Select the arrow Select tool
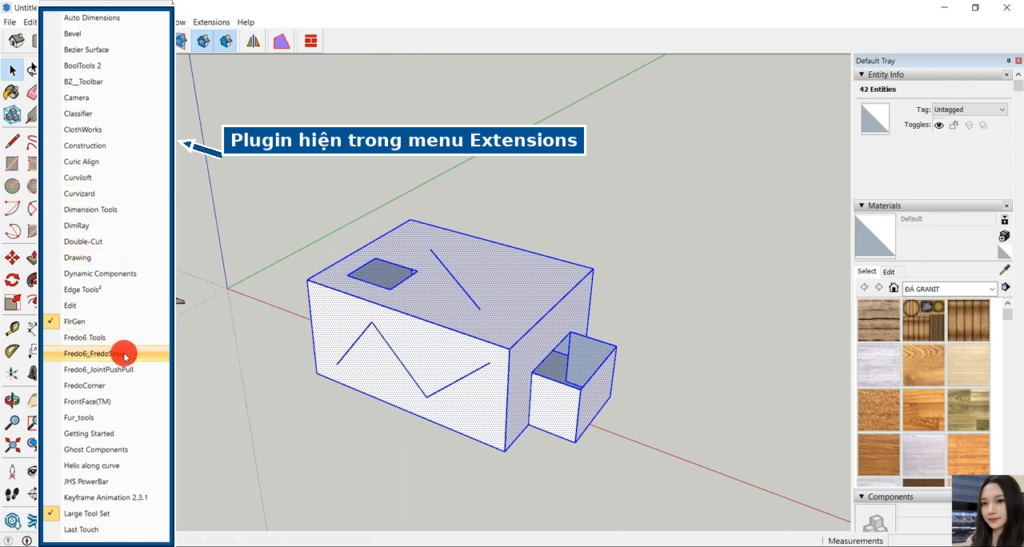This screenshot has width=1024, height=547. [x=12, y=70]
